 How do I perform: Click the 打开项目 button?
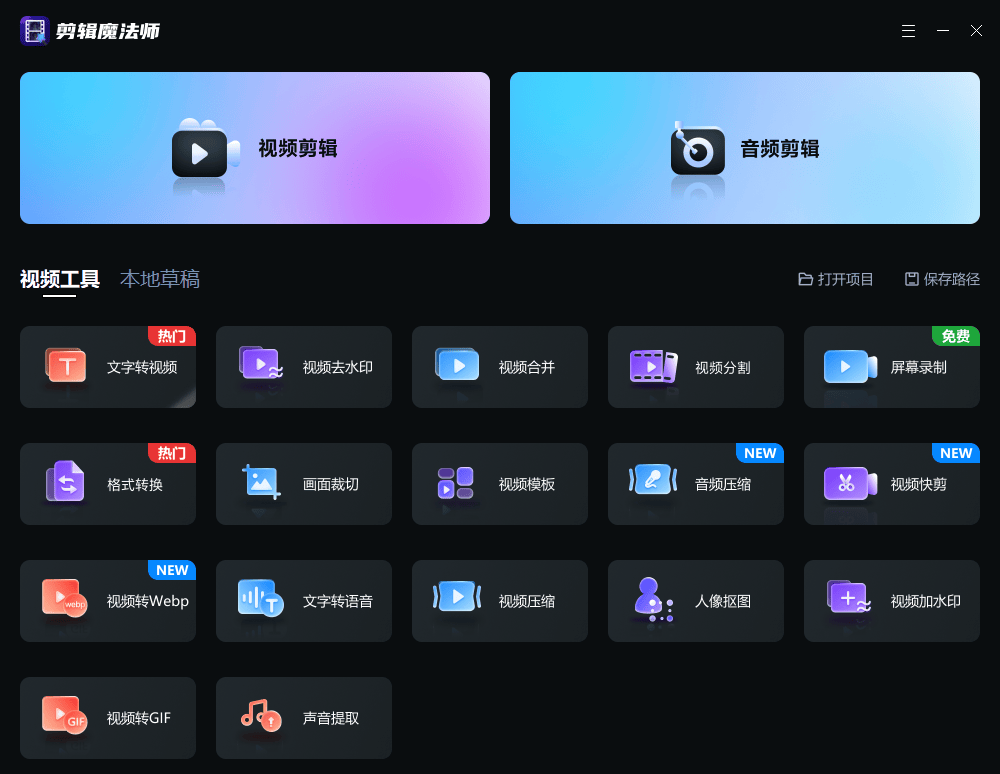[x=835, y=280]
